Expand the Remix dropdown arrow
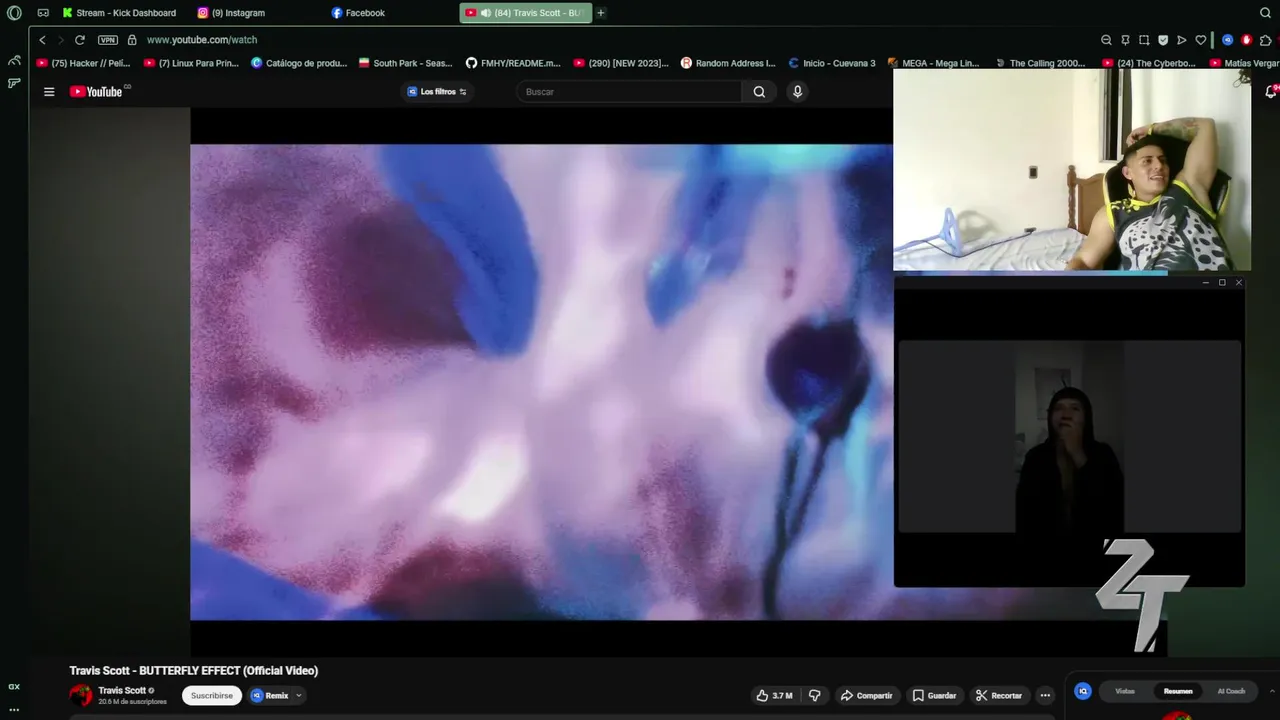This screenshot has width=1280, height=720. pyautogui.click(x=298, y=696)
